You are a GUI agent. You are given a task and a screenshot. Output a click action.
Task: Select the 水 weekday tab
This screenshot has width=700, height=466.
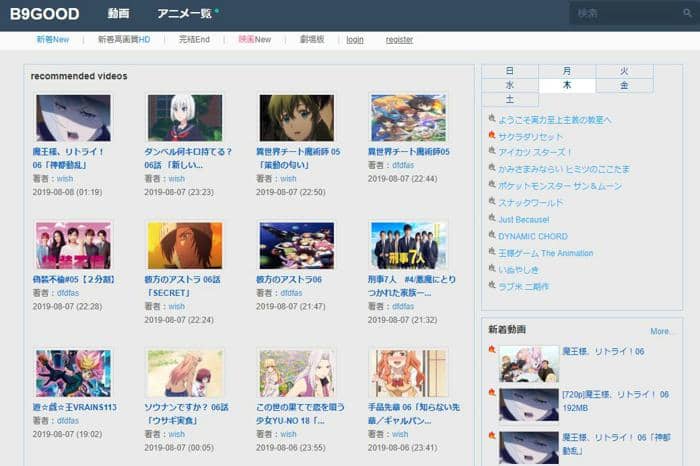tap(510, 85)
